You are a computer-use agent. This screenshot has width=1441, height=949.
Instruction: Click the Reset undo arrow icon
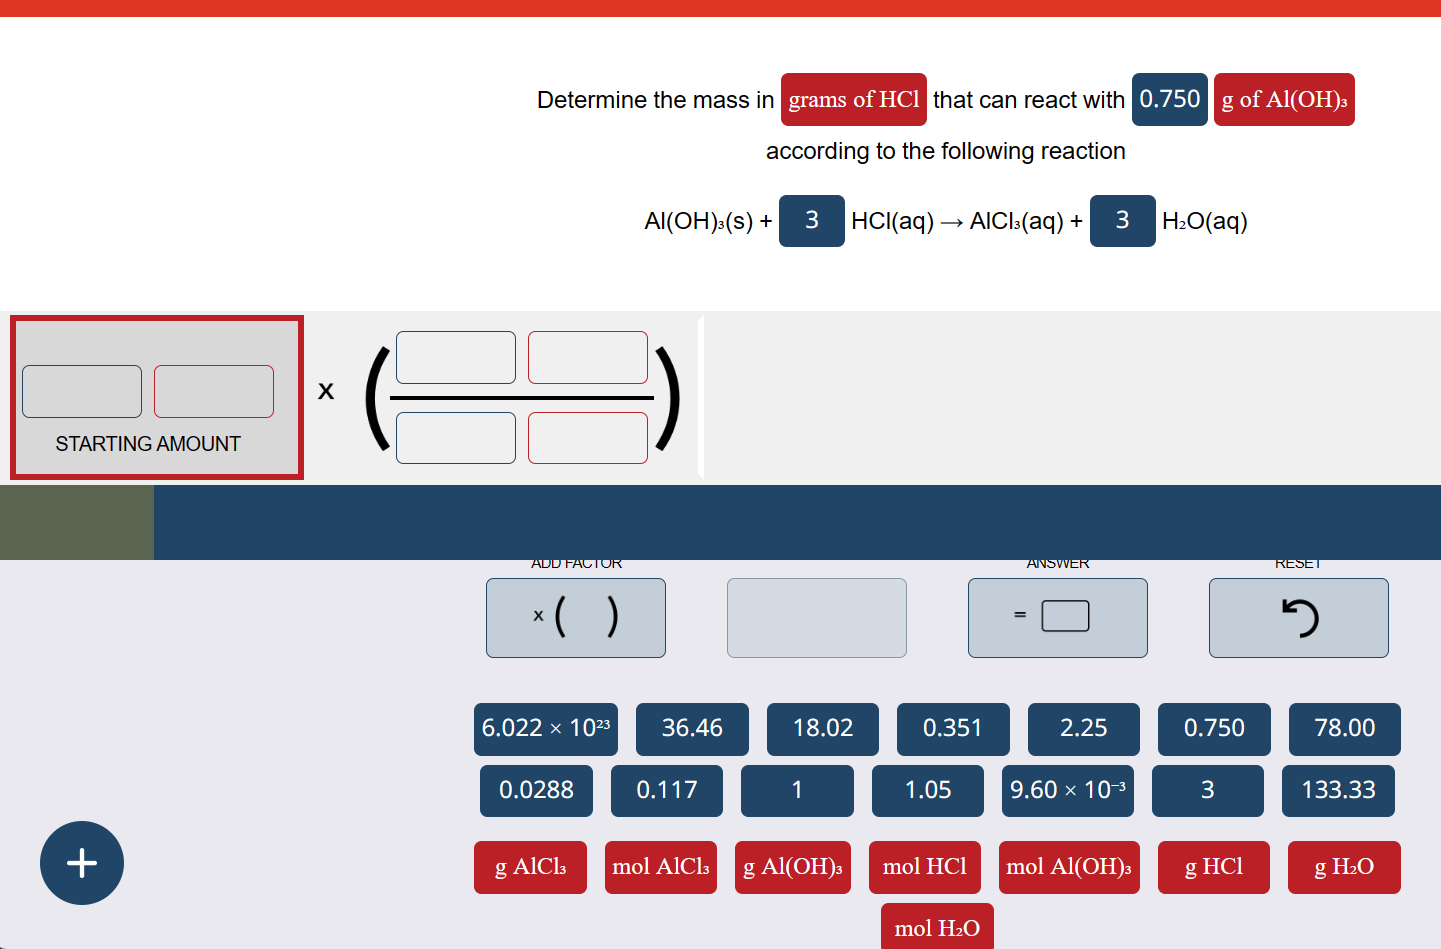[1297, 617]
